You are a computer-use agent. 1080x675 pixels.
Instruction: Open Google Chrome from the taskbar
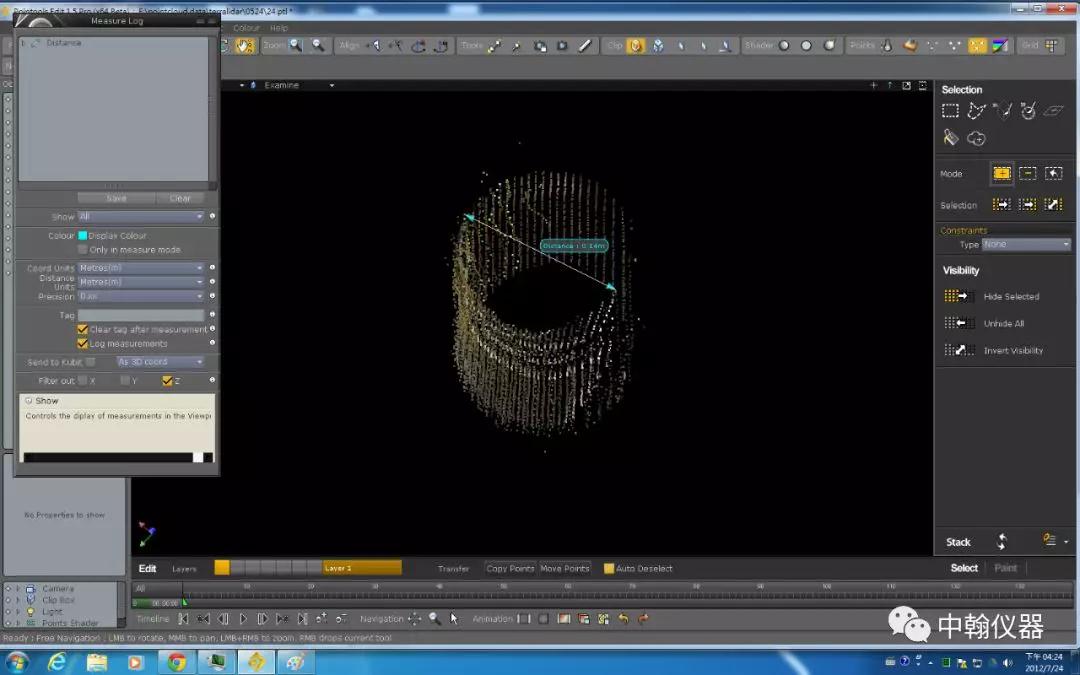click(177, 662)
